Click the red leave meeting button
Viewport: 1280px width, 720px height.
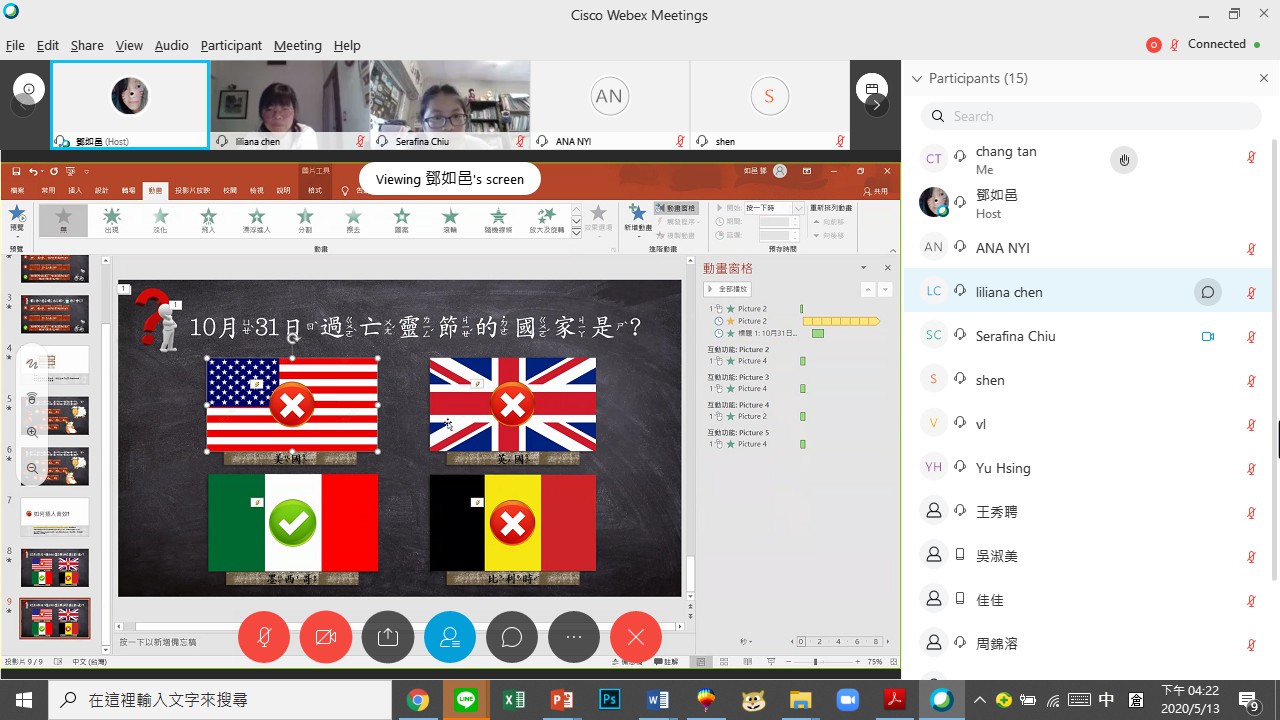[x=636, y=637]
